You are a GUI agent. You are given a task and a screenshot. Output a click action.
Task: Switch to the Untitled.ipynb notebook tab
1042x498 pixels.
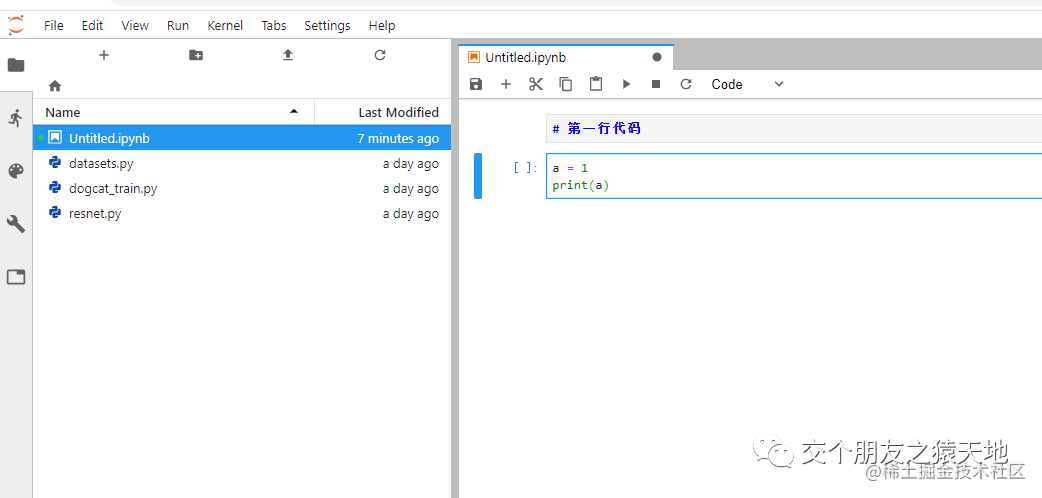pos(566,58)
